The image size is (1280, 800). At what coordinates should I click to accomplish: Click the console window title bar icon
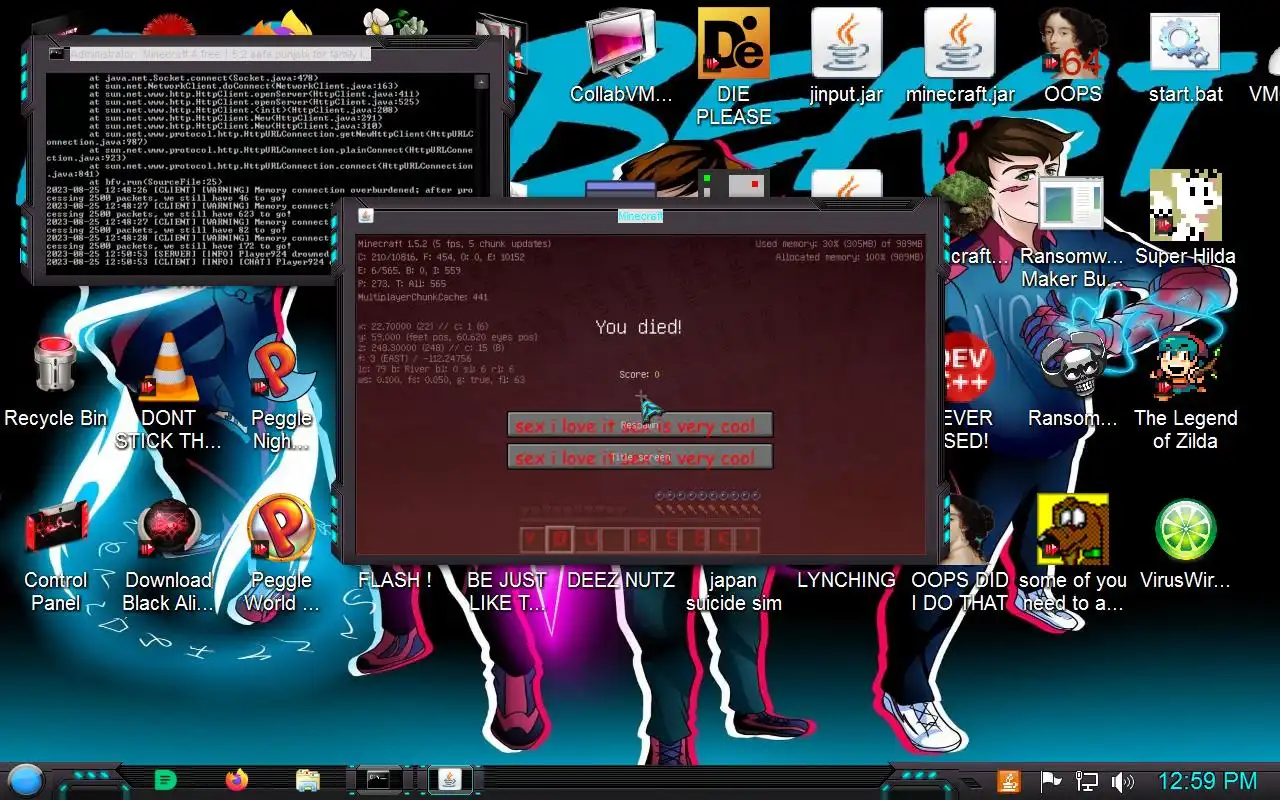(57, 53)
